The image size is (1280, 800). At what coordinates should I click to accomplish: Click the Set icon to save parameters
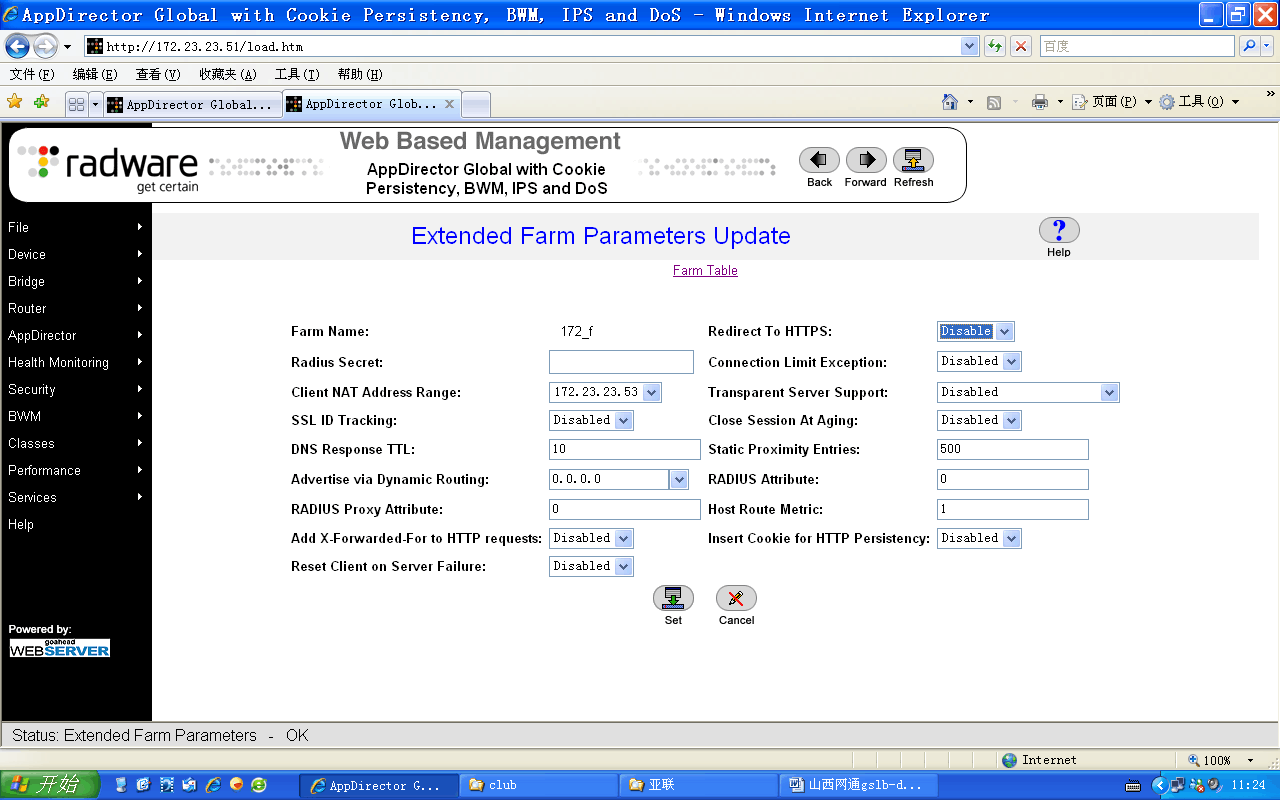point(673,598)
